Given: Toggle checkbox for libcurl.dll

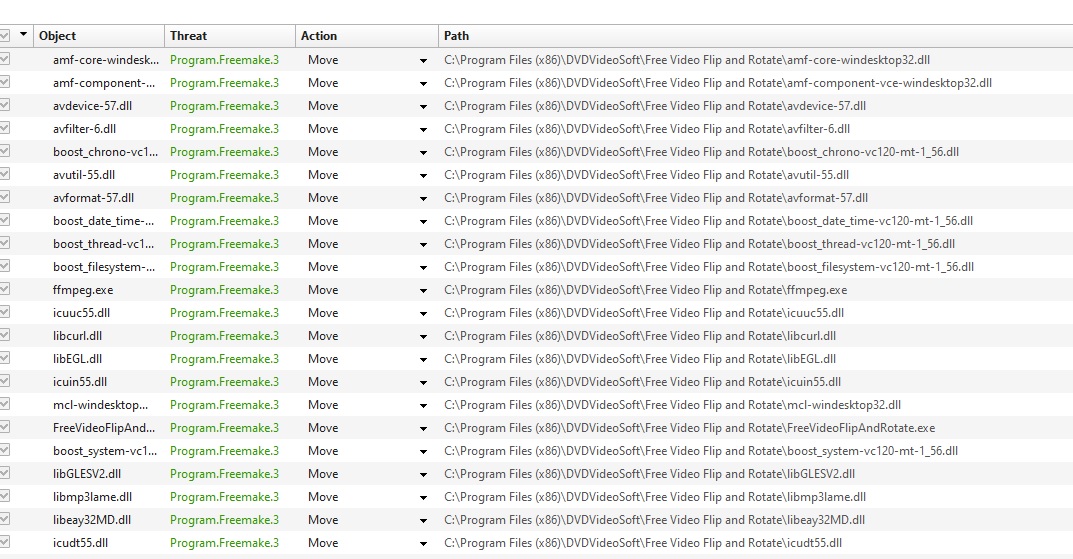Looking at the screenshot, I should click(x=6, y=335).
